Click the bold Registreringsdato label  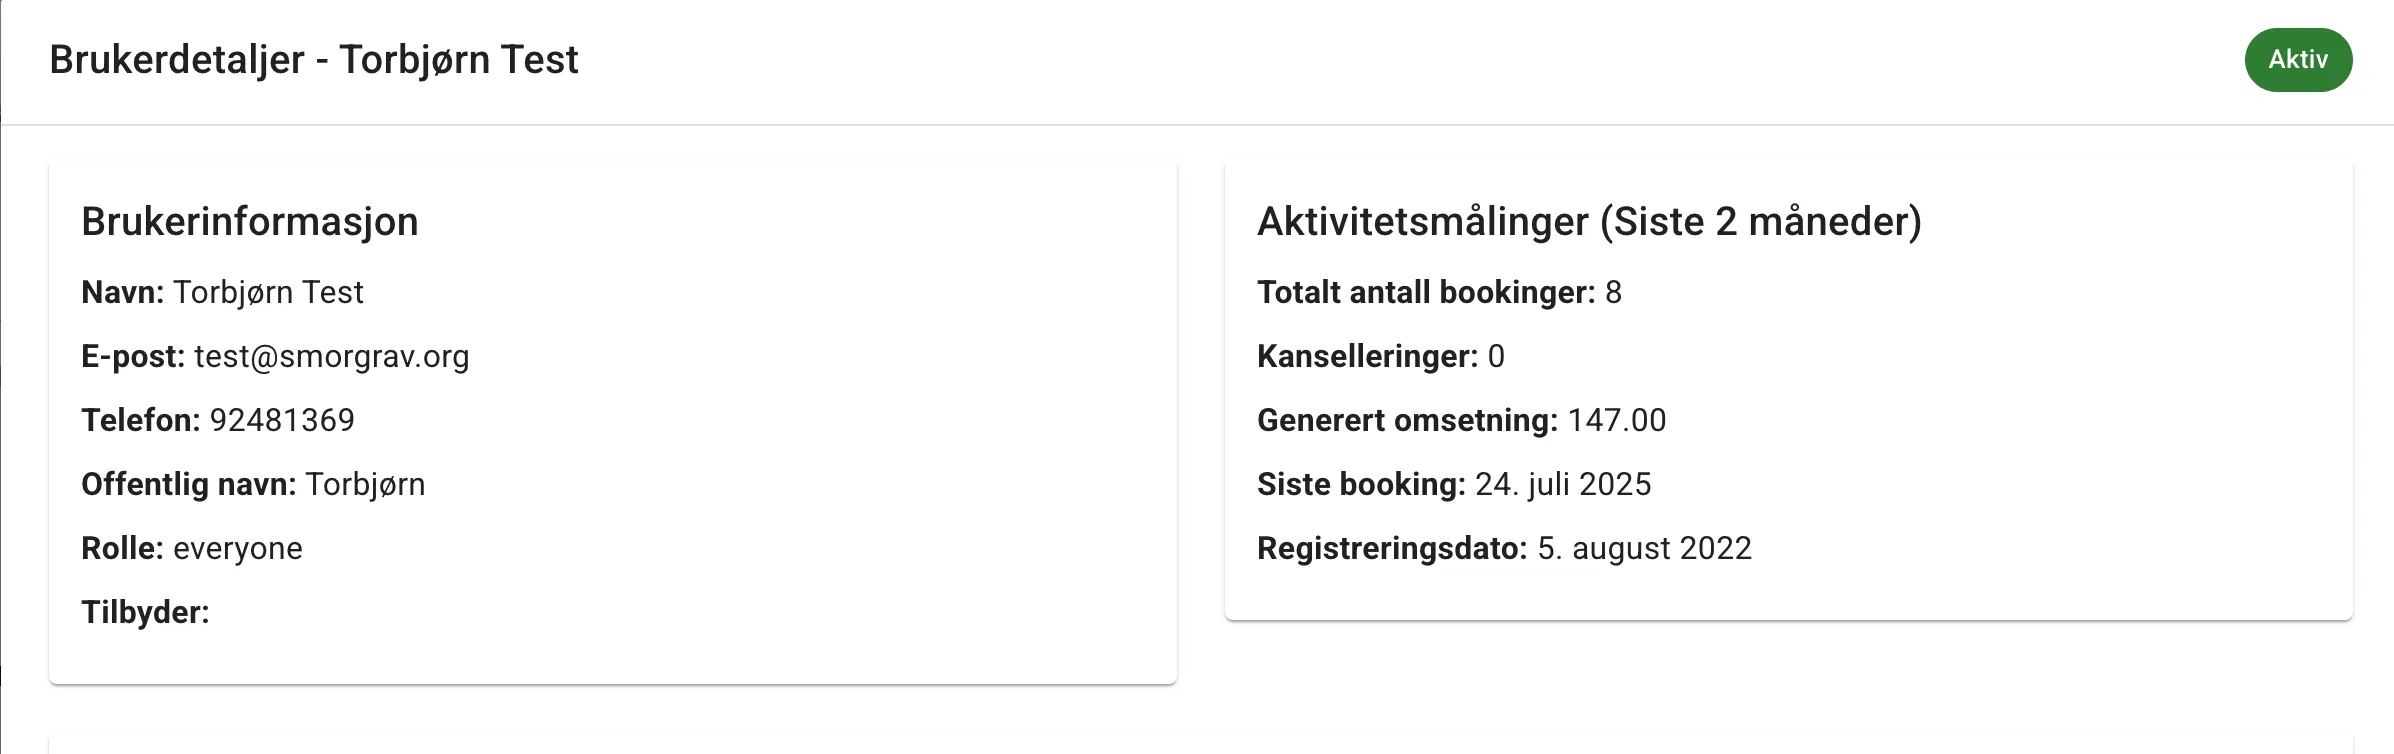[1392, 548]
